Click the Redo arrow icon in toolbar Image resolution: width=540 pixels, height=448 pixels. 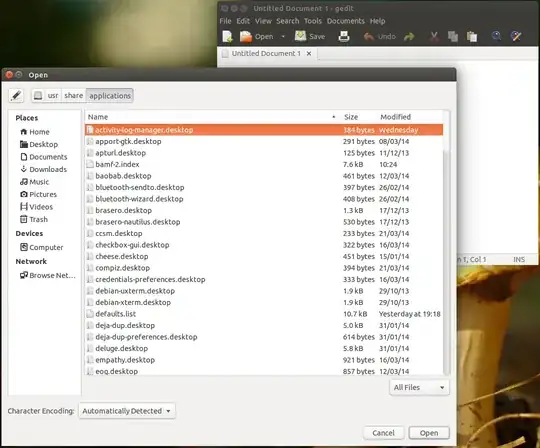coord(409,36)
